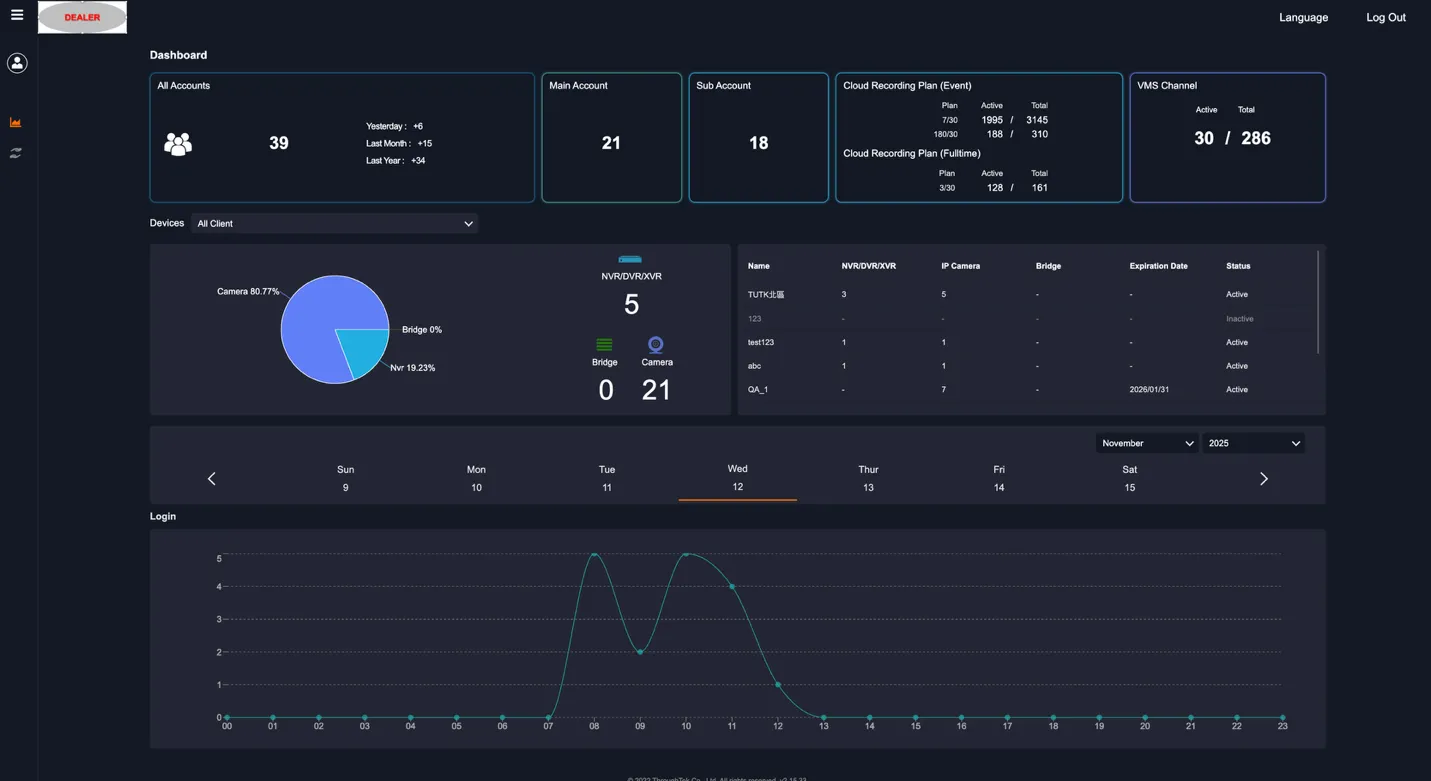1431x781 pixels.
Task: Select Wed 12 in the week calendar
Action: 737,478
